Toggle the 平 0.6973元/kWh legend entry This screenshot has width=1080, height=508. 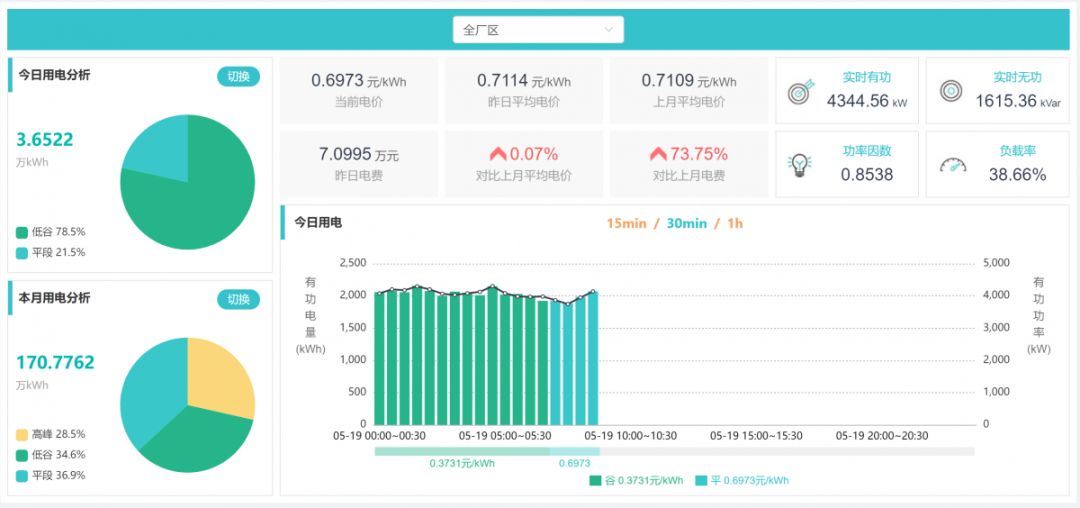742,480
